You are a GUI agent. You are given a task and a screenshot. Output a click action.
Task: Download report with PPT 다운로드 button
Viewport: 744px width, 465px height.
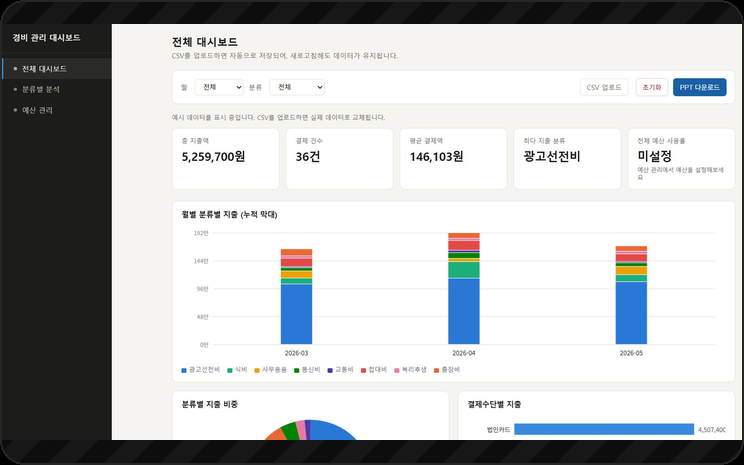coord(699,87)
